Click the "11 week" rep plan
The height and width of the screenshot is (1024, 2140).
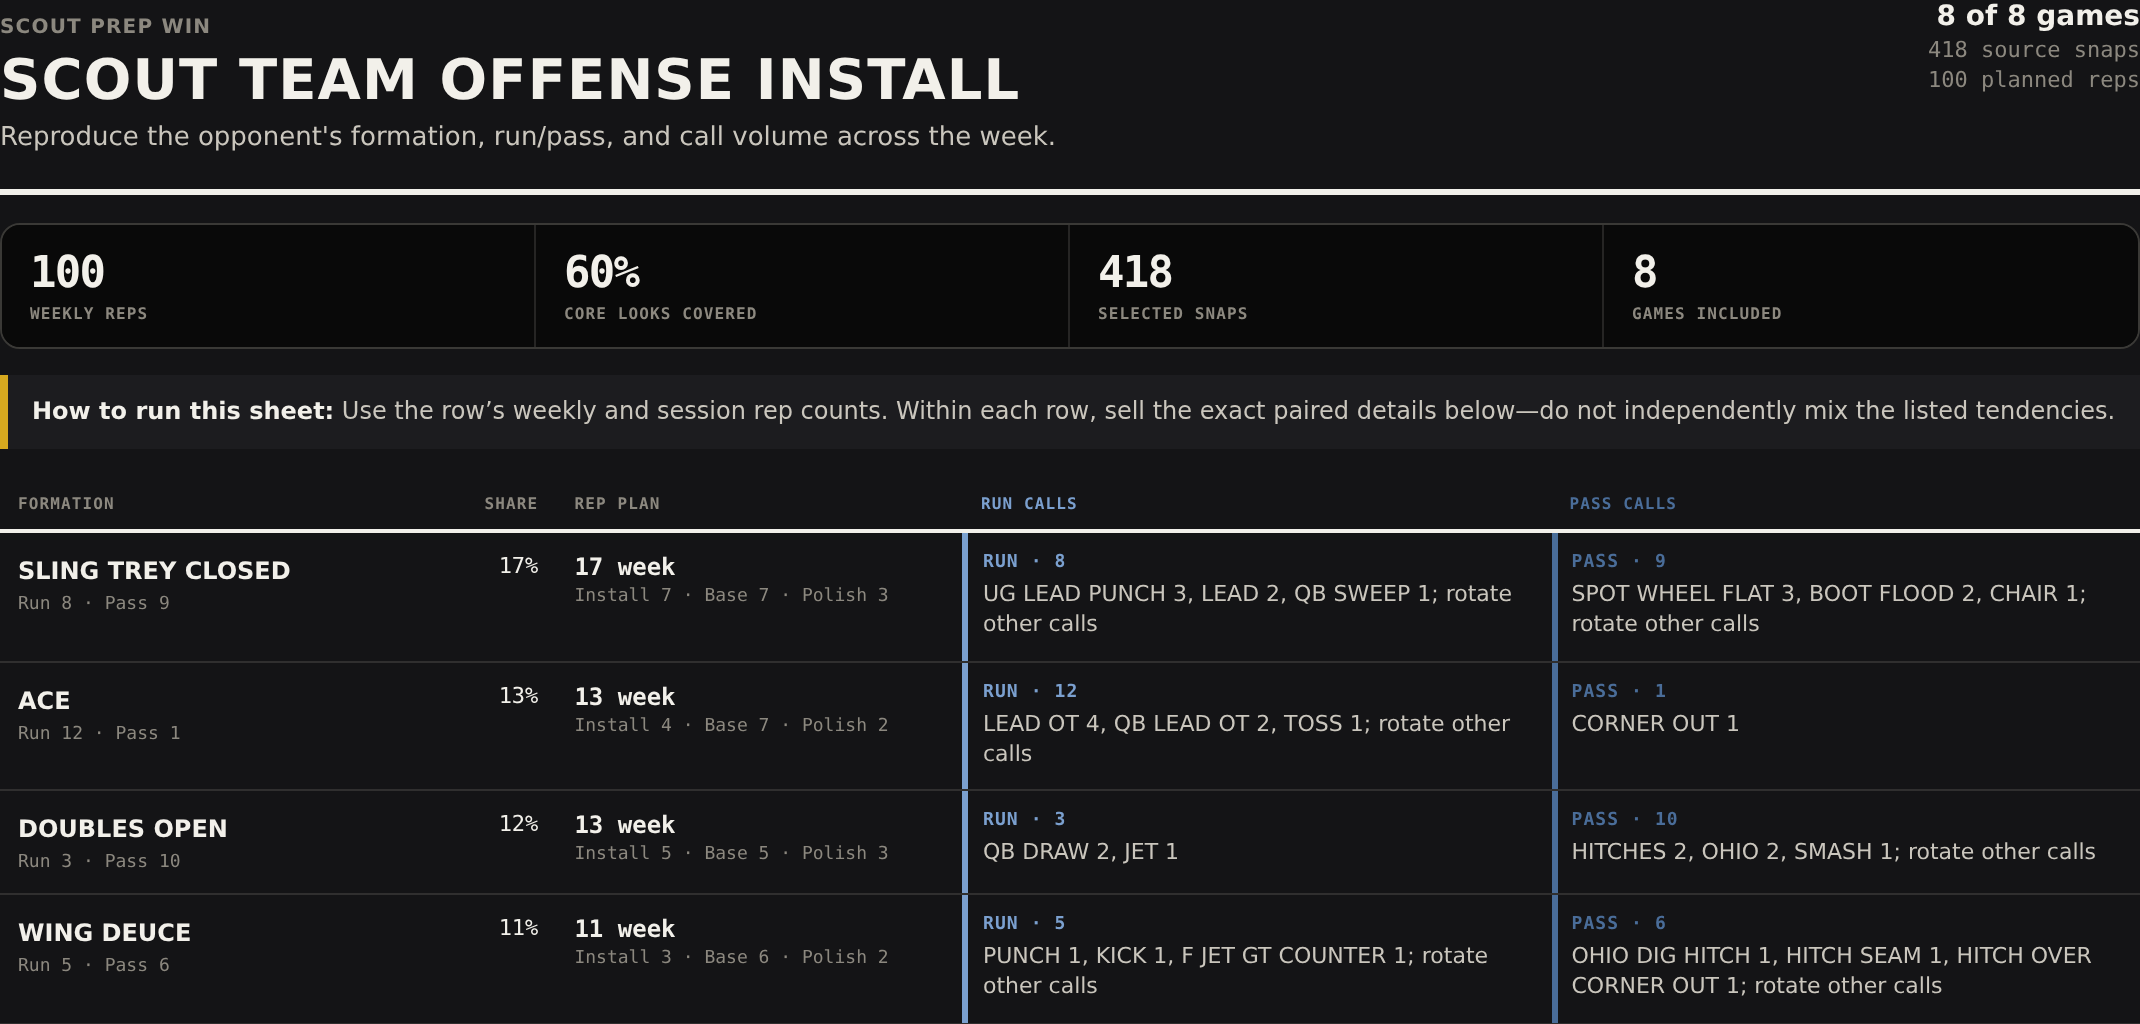pyautogui.click(x=625, y=929)
